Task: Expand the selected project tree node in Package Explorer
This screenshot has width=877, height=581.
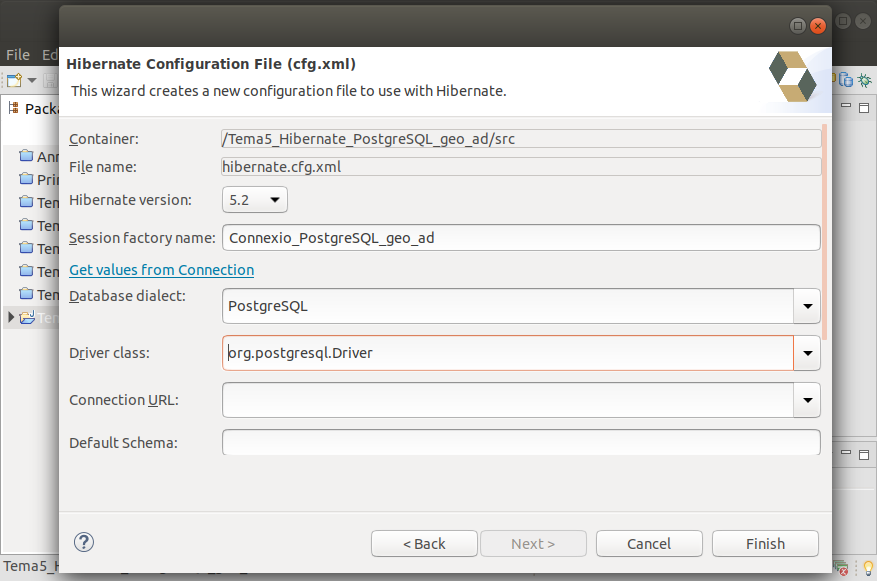Action: point(11,318)
